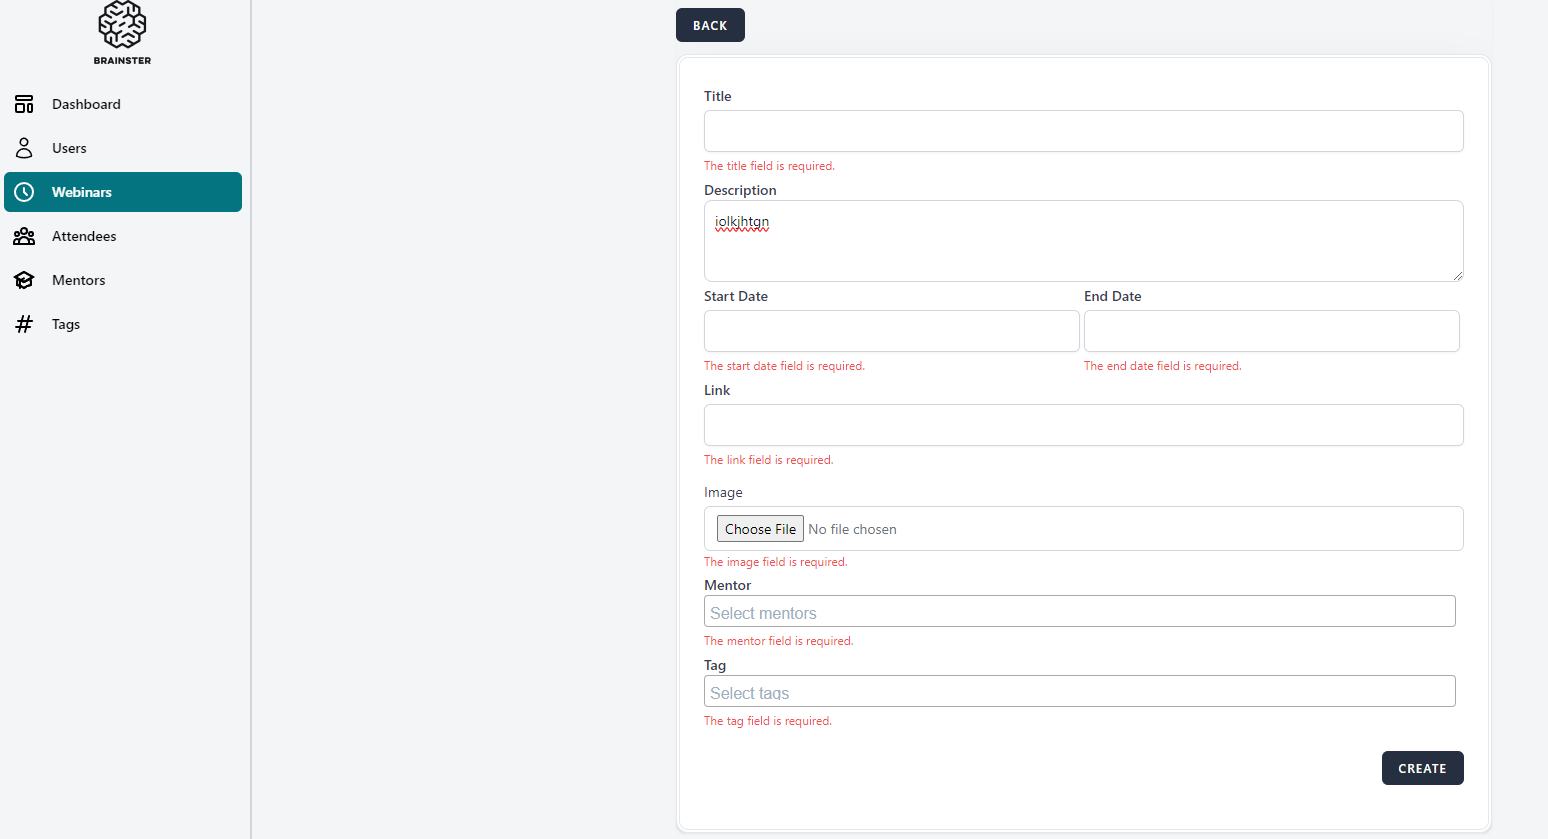
Task: Click the Users person icon
Action: coord(24,148)
